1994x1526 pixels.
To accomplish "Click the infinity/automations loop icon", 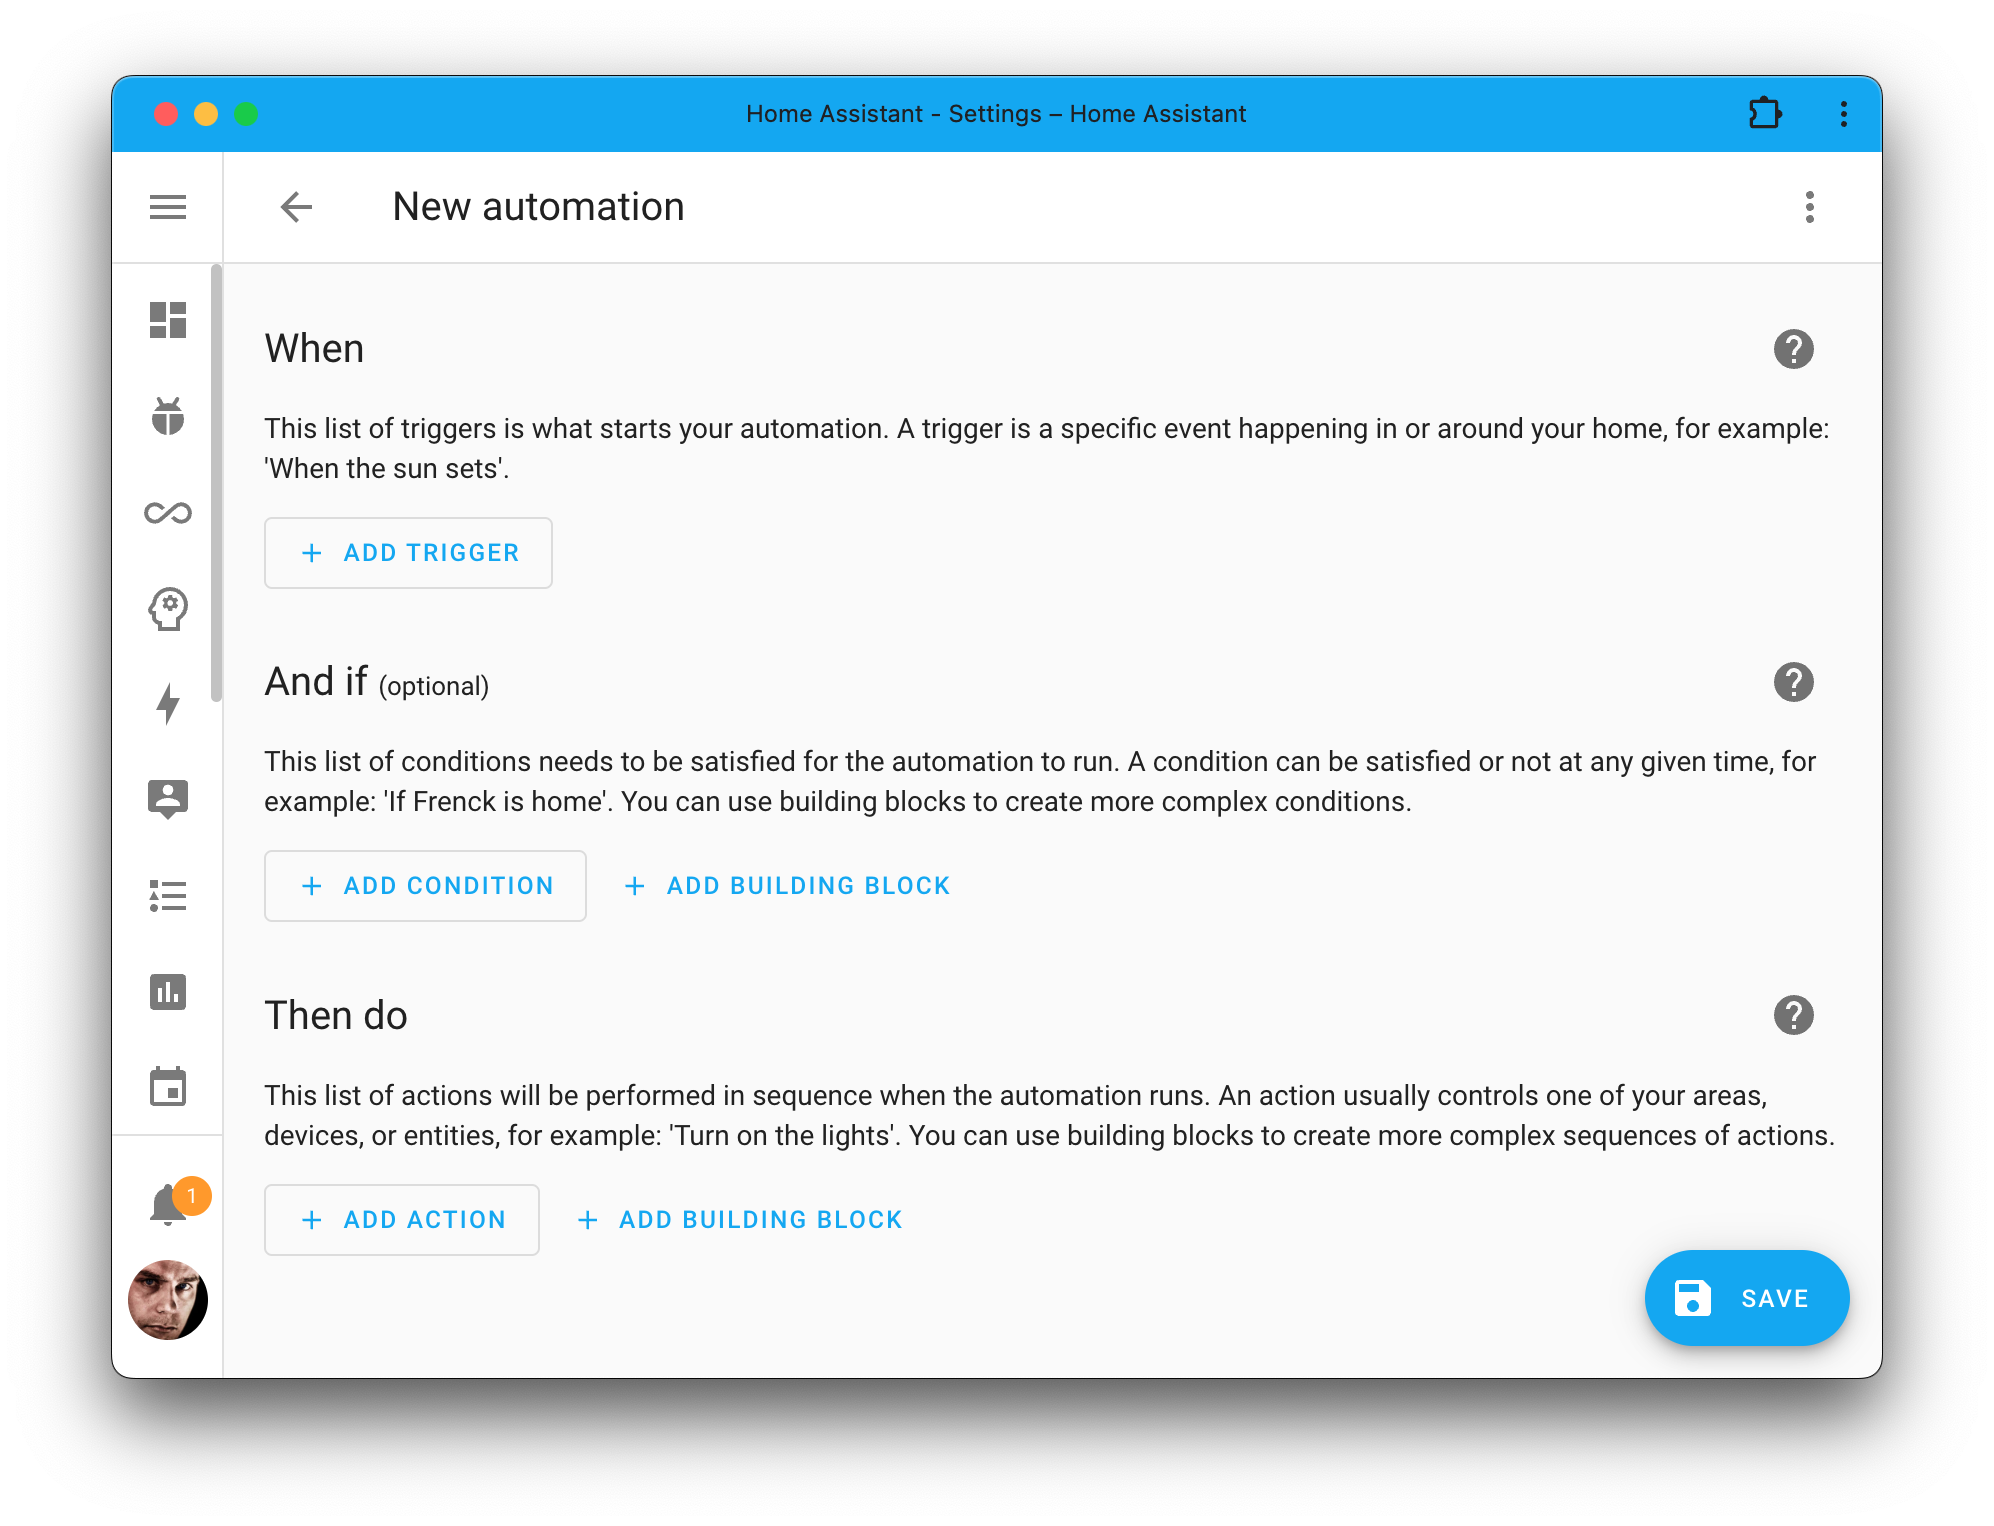I will coord(167,513).
